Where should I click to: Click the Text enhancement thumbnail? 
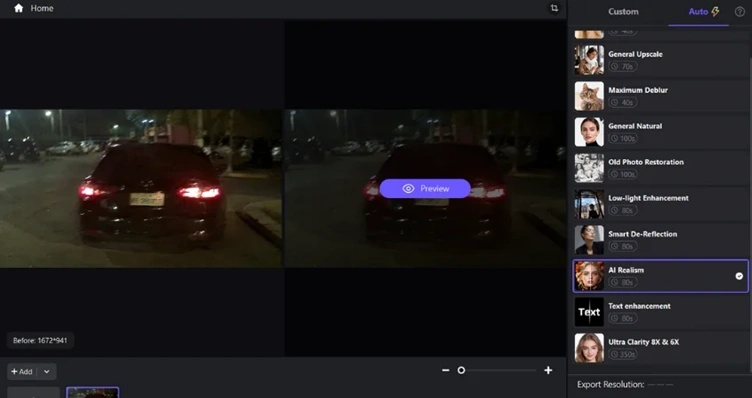coord(589,312)
